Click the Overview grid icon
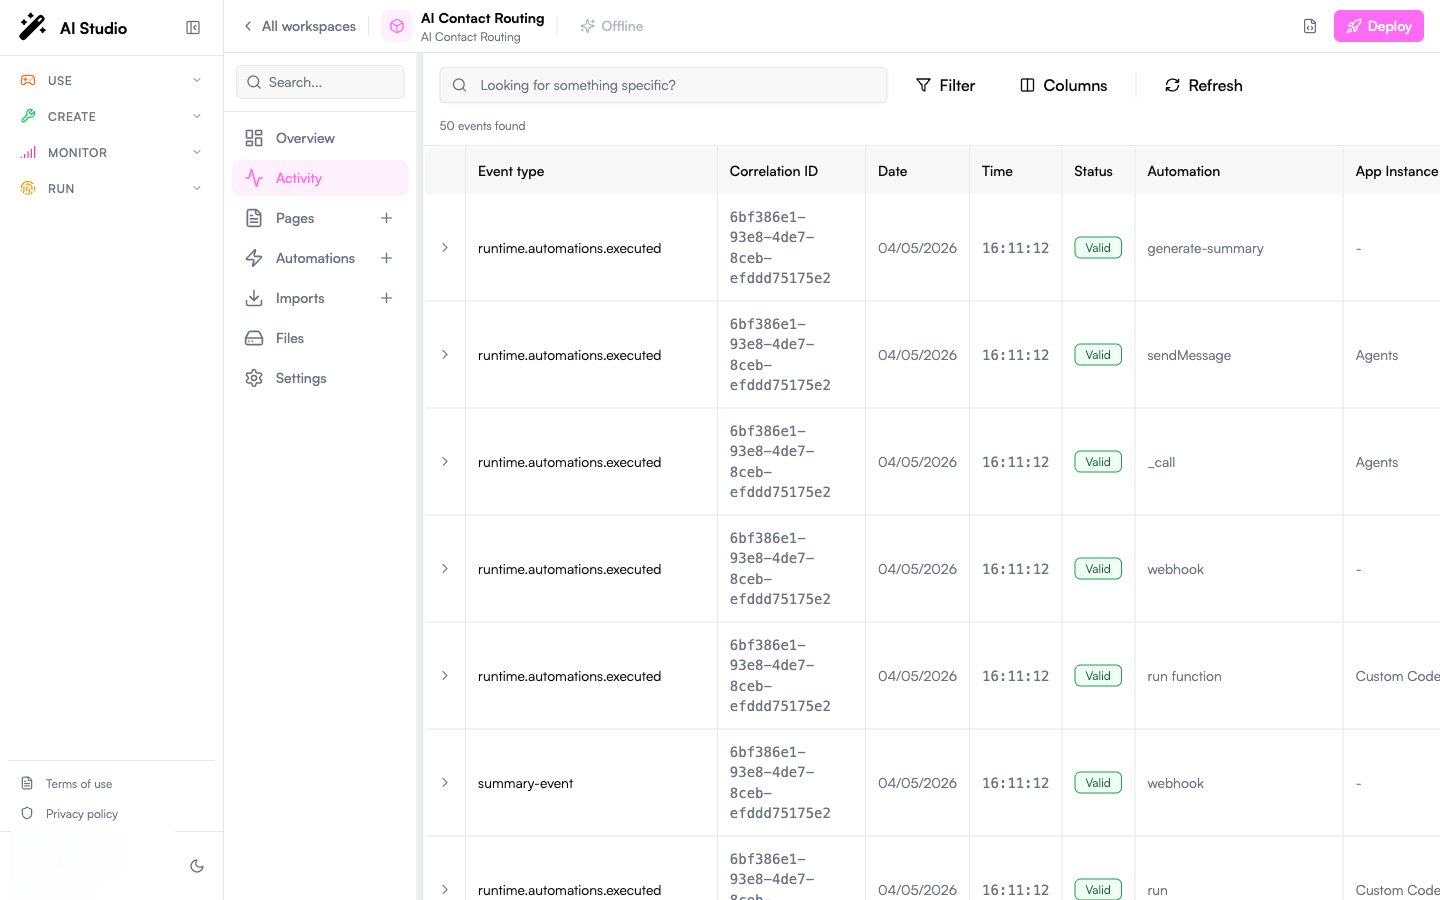The height and width of the screenshot is (900, 1440). point(254,138)
